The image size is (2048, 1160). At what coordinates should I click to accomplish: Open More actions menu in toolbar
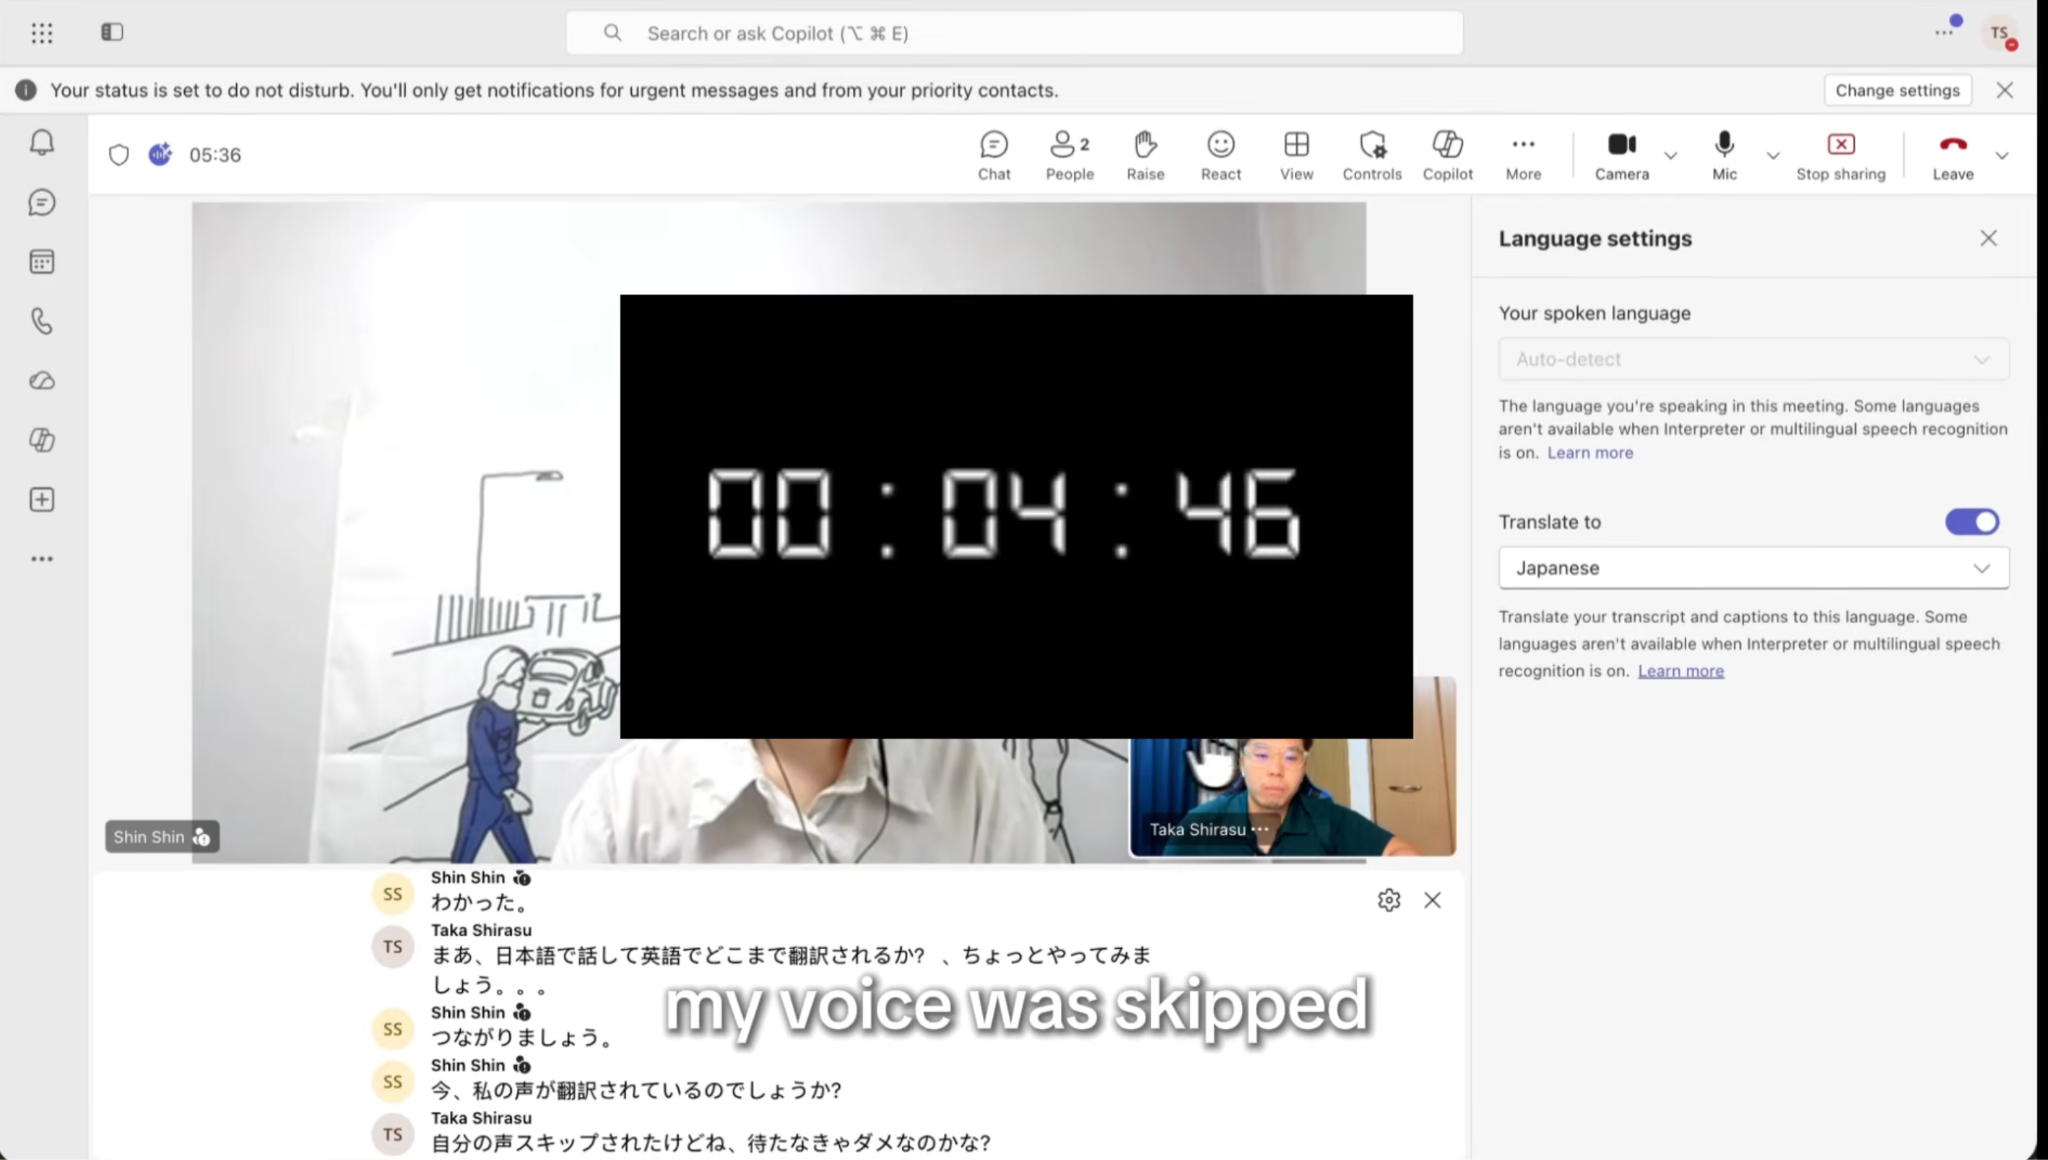pos(1523,156)
